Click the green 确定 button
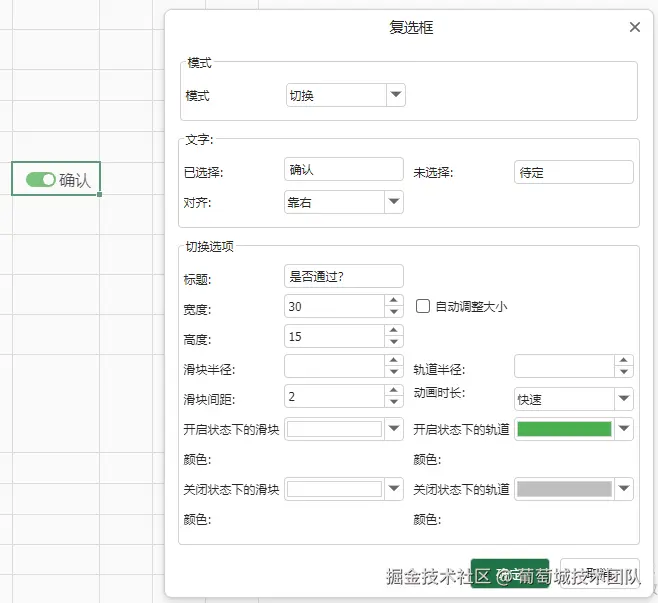658x603 pixels. (x=509, y=573)
